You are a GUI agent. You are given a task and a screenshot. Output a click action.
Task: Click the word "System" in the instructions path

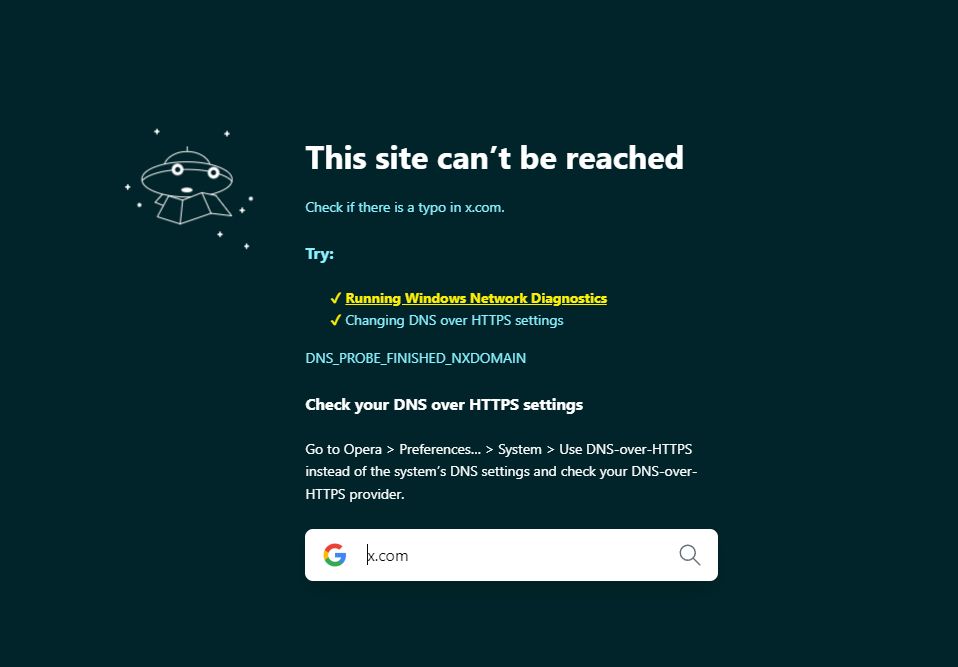(x=520, y=449)
